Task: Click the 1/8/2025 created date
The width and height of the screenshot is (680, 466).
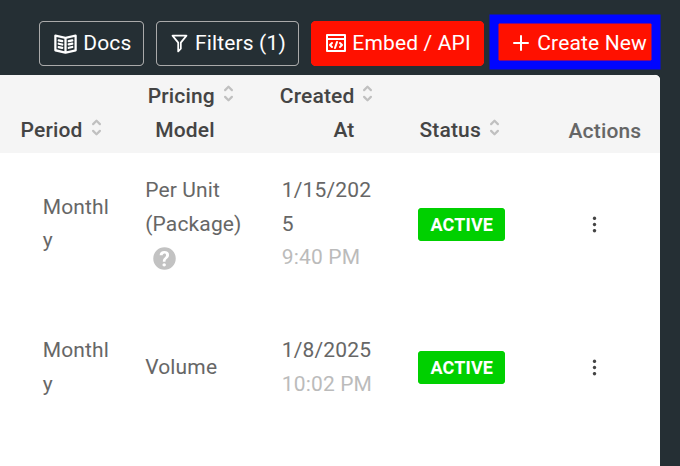Action: [x=326, y=350]
